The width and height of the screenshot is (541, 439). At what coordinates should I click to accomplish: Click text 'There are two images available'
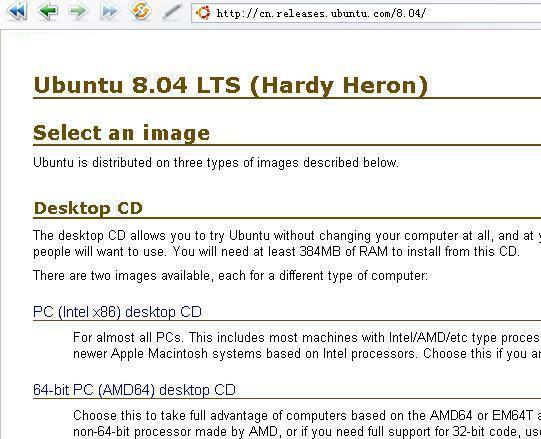tap(121, 275)
